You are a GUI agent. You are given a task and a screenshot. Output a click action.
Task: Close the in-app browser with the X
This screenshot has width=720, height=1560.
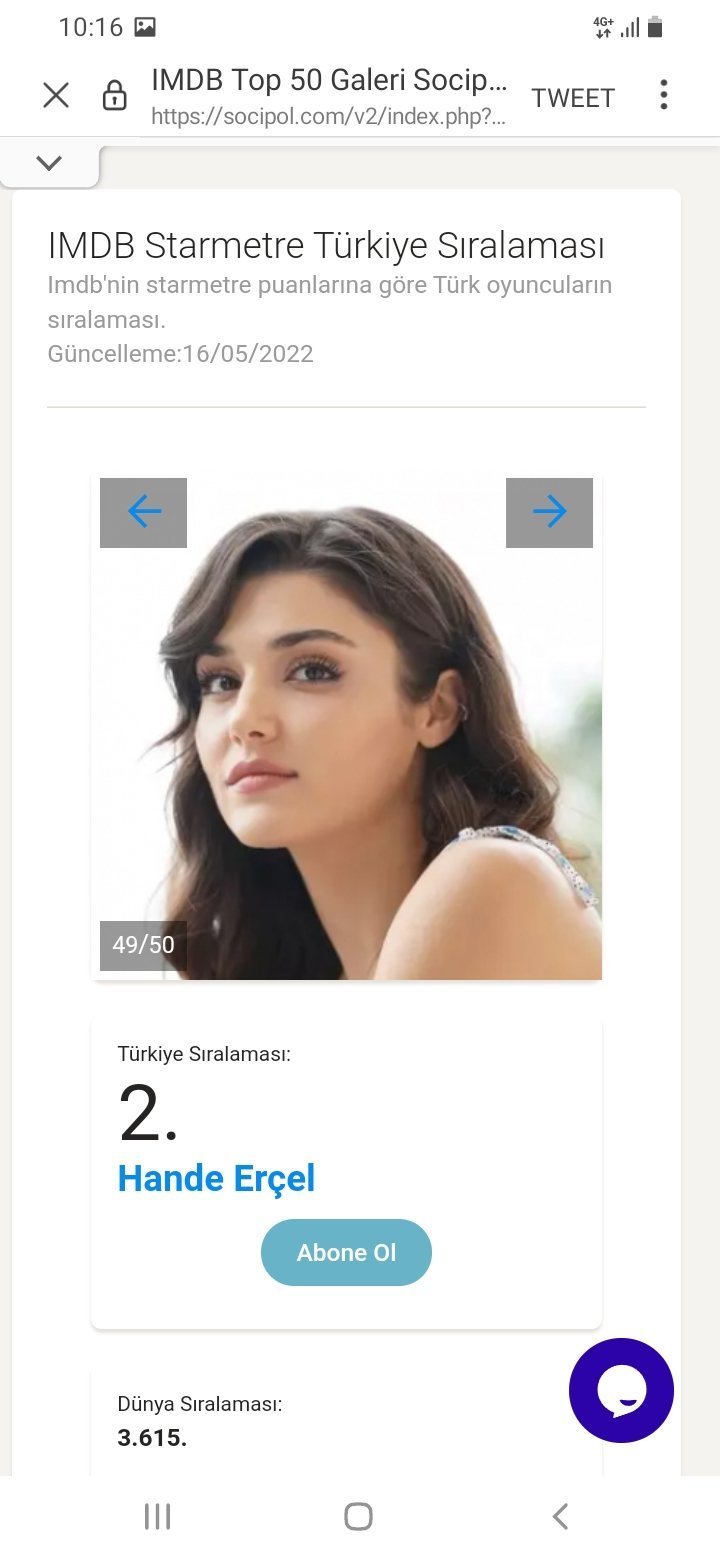point(56,96)
